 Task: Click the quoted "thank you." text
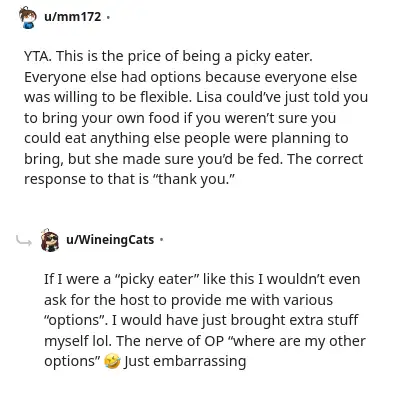click(194, 179)
